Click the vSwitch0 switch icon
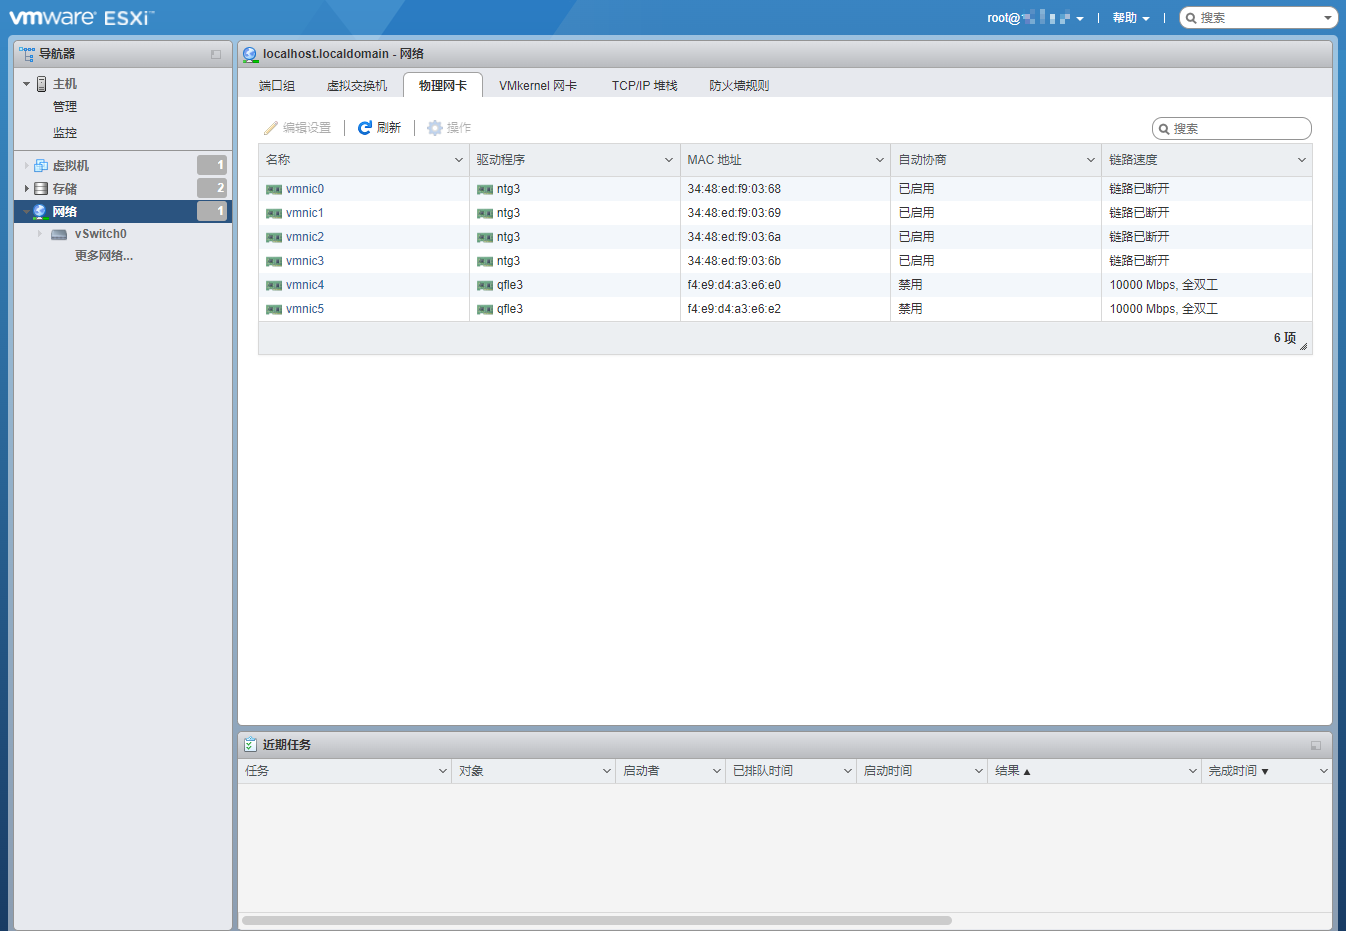Image resolution: width=1346 pixels, height=931 pixels. (59, 234)
